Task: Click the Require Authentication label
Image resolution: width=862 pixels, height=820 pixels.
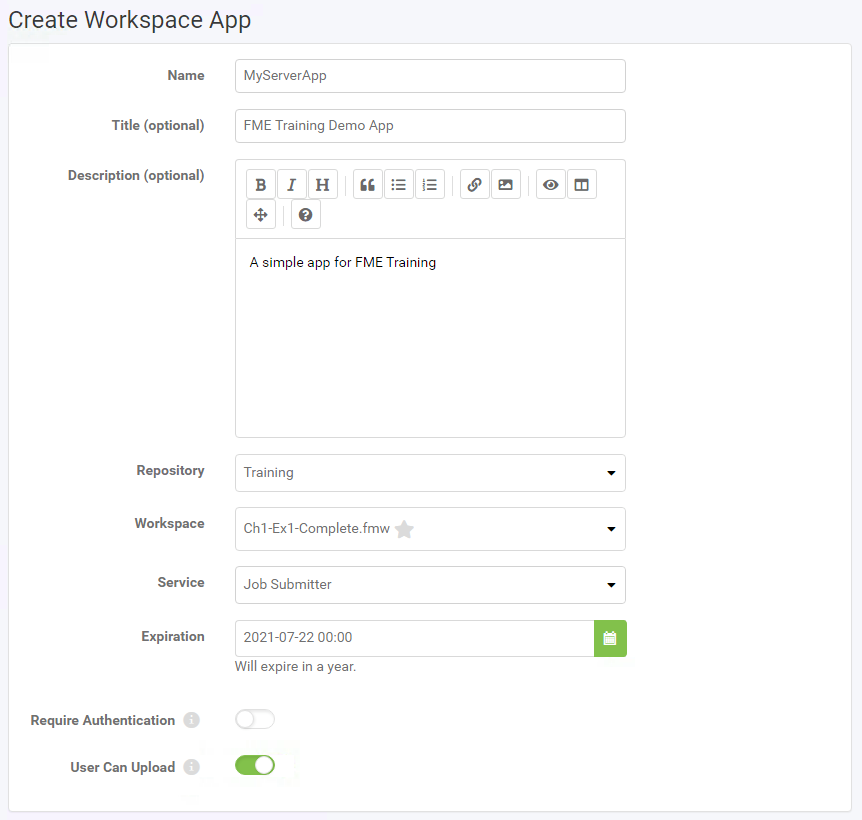Action: tap(103, 720)
